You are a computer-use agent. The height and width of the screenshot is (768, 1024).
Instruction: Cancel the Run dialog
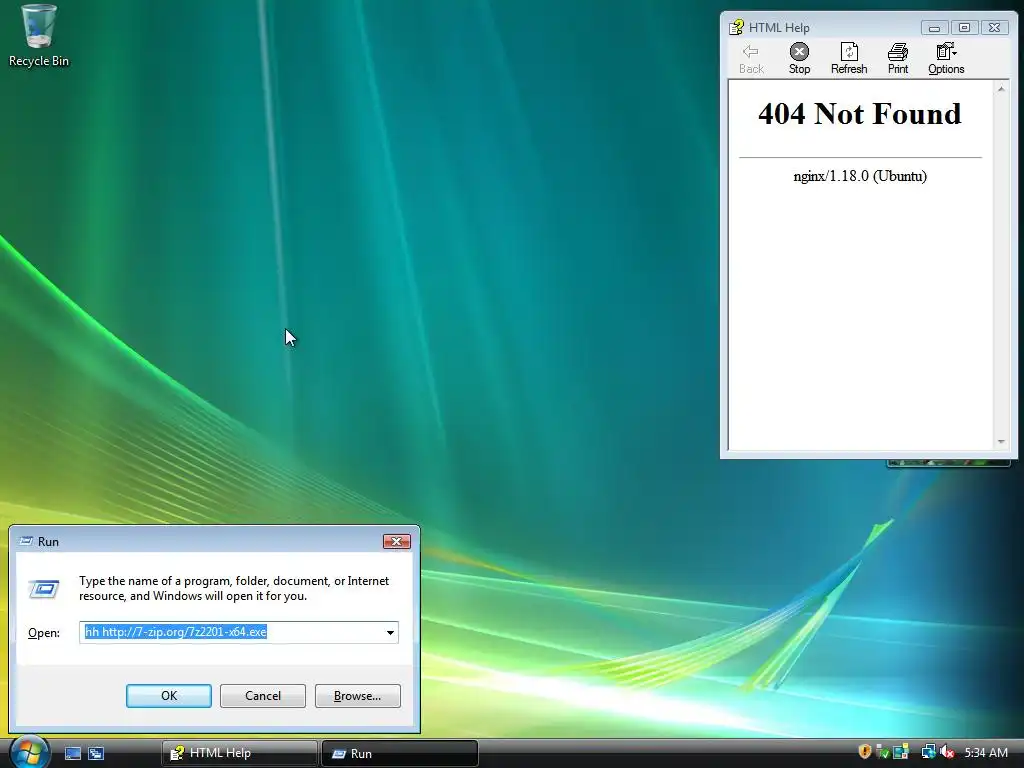point(263,696)
